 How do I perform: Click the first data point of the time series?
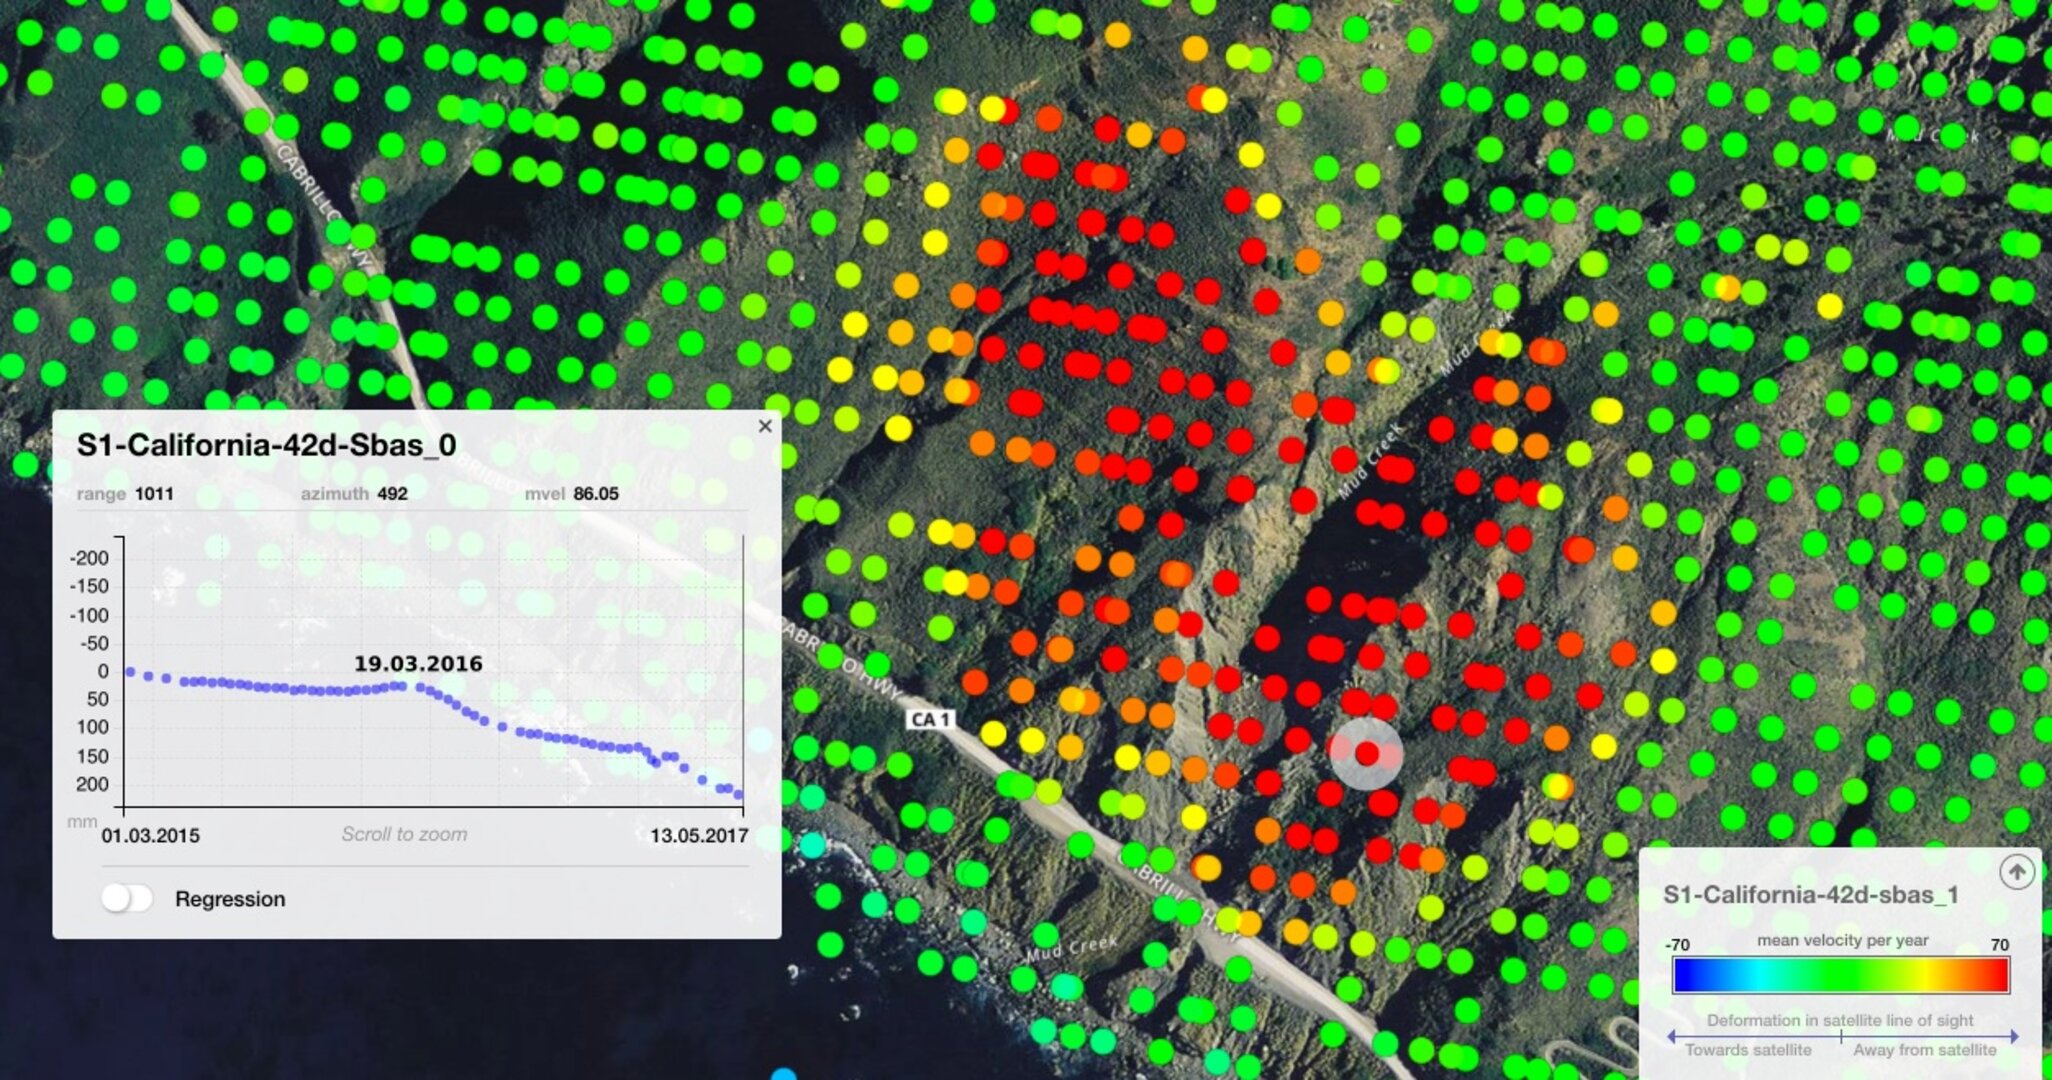[130, 672]
